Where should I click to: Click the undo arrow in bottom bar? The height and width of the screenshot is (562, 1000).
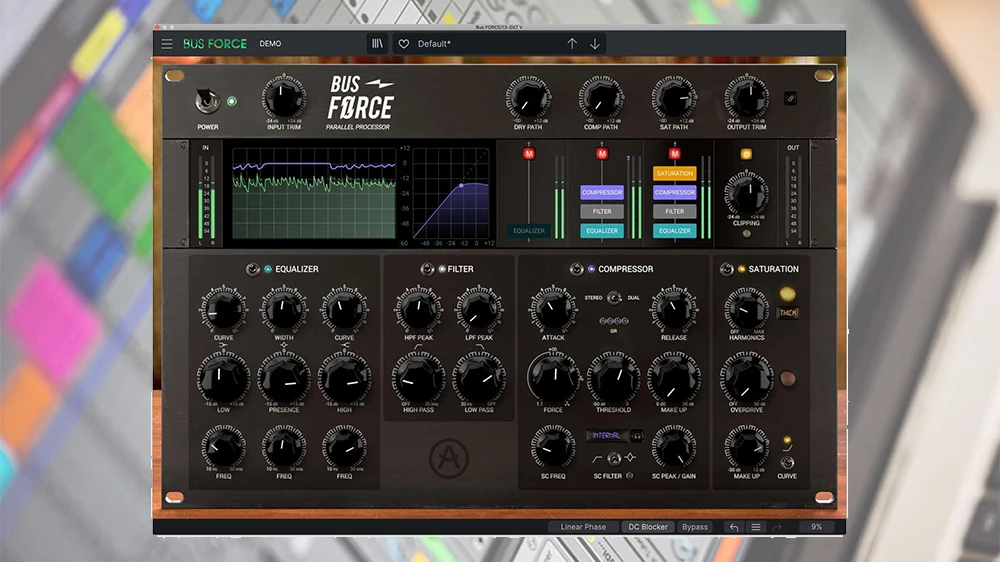pyautogui.click(x=734, y=527)
